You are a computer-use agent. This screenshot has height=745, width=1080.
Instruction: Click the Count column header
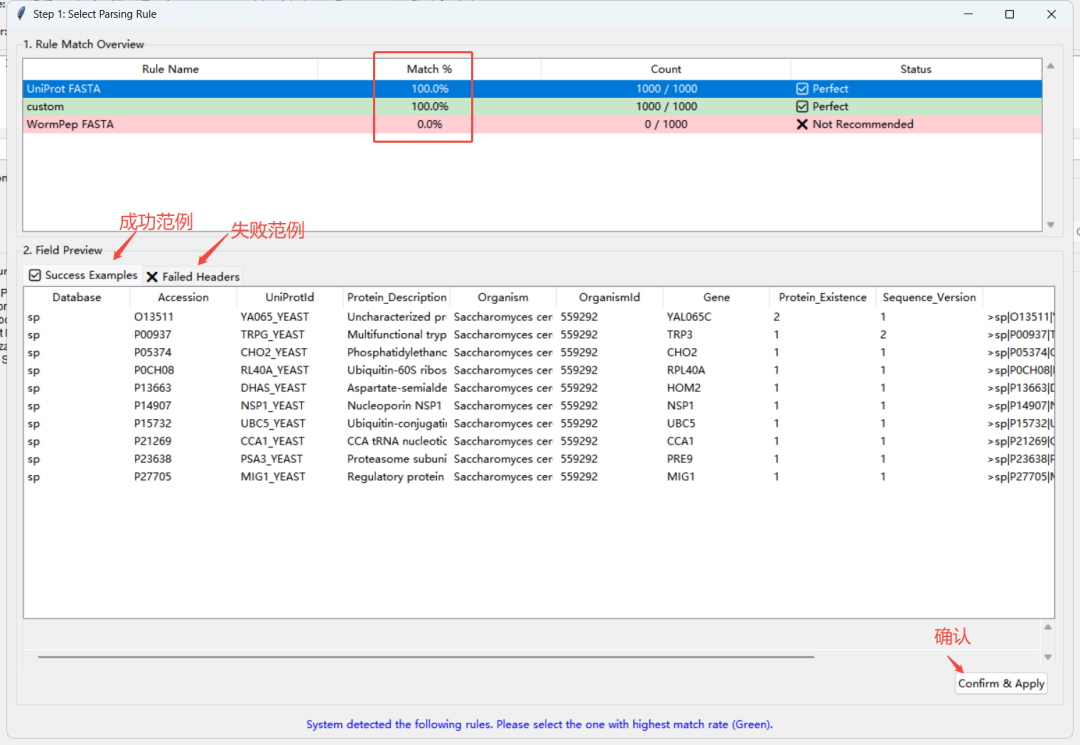click(666, 69)
